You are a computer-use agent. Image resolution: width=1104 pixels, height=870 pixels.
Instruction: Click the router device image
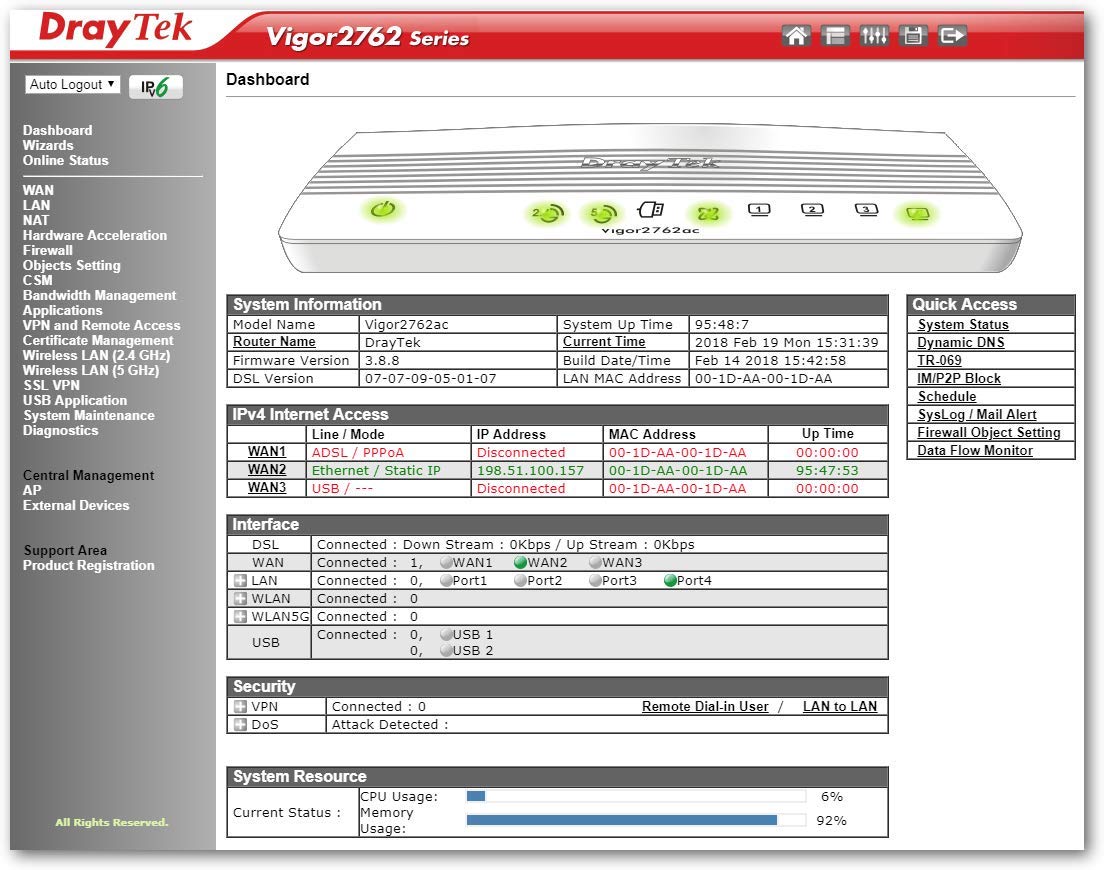650,200
